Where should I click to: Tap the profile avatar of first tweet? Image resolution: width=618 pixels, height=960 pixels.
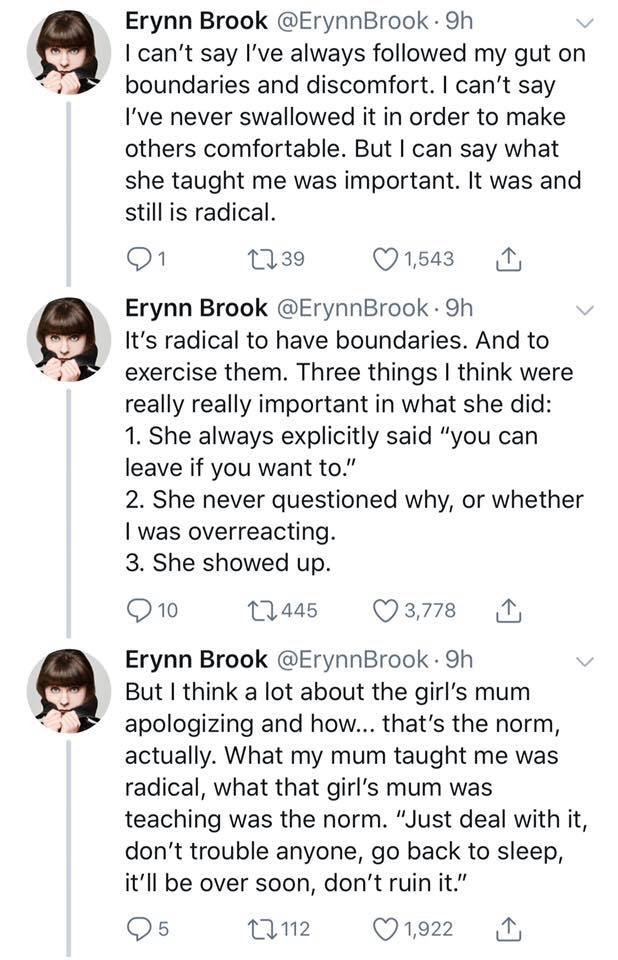(68, 53)
